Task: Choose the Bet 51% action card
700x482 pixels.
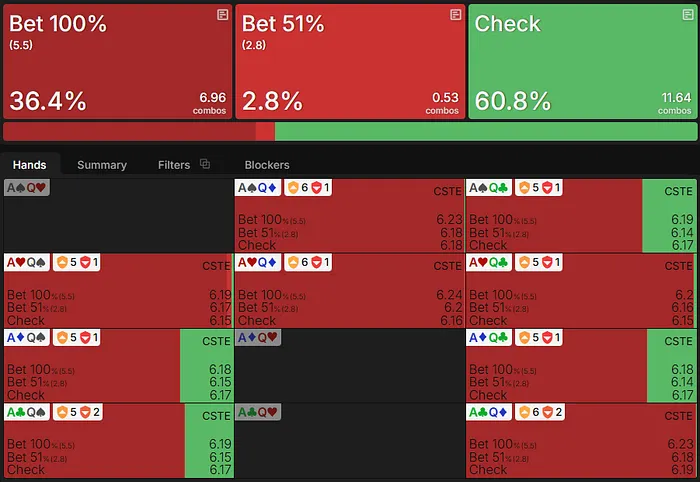Action: point(349,61)
